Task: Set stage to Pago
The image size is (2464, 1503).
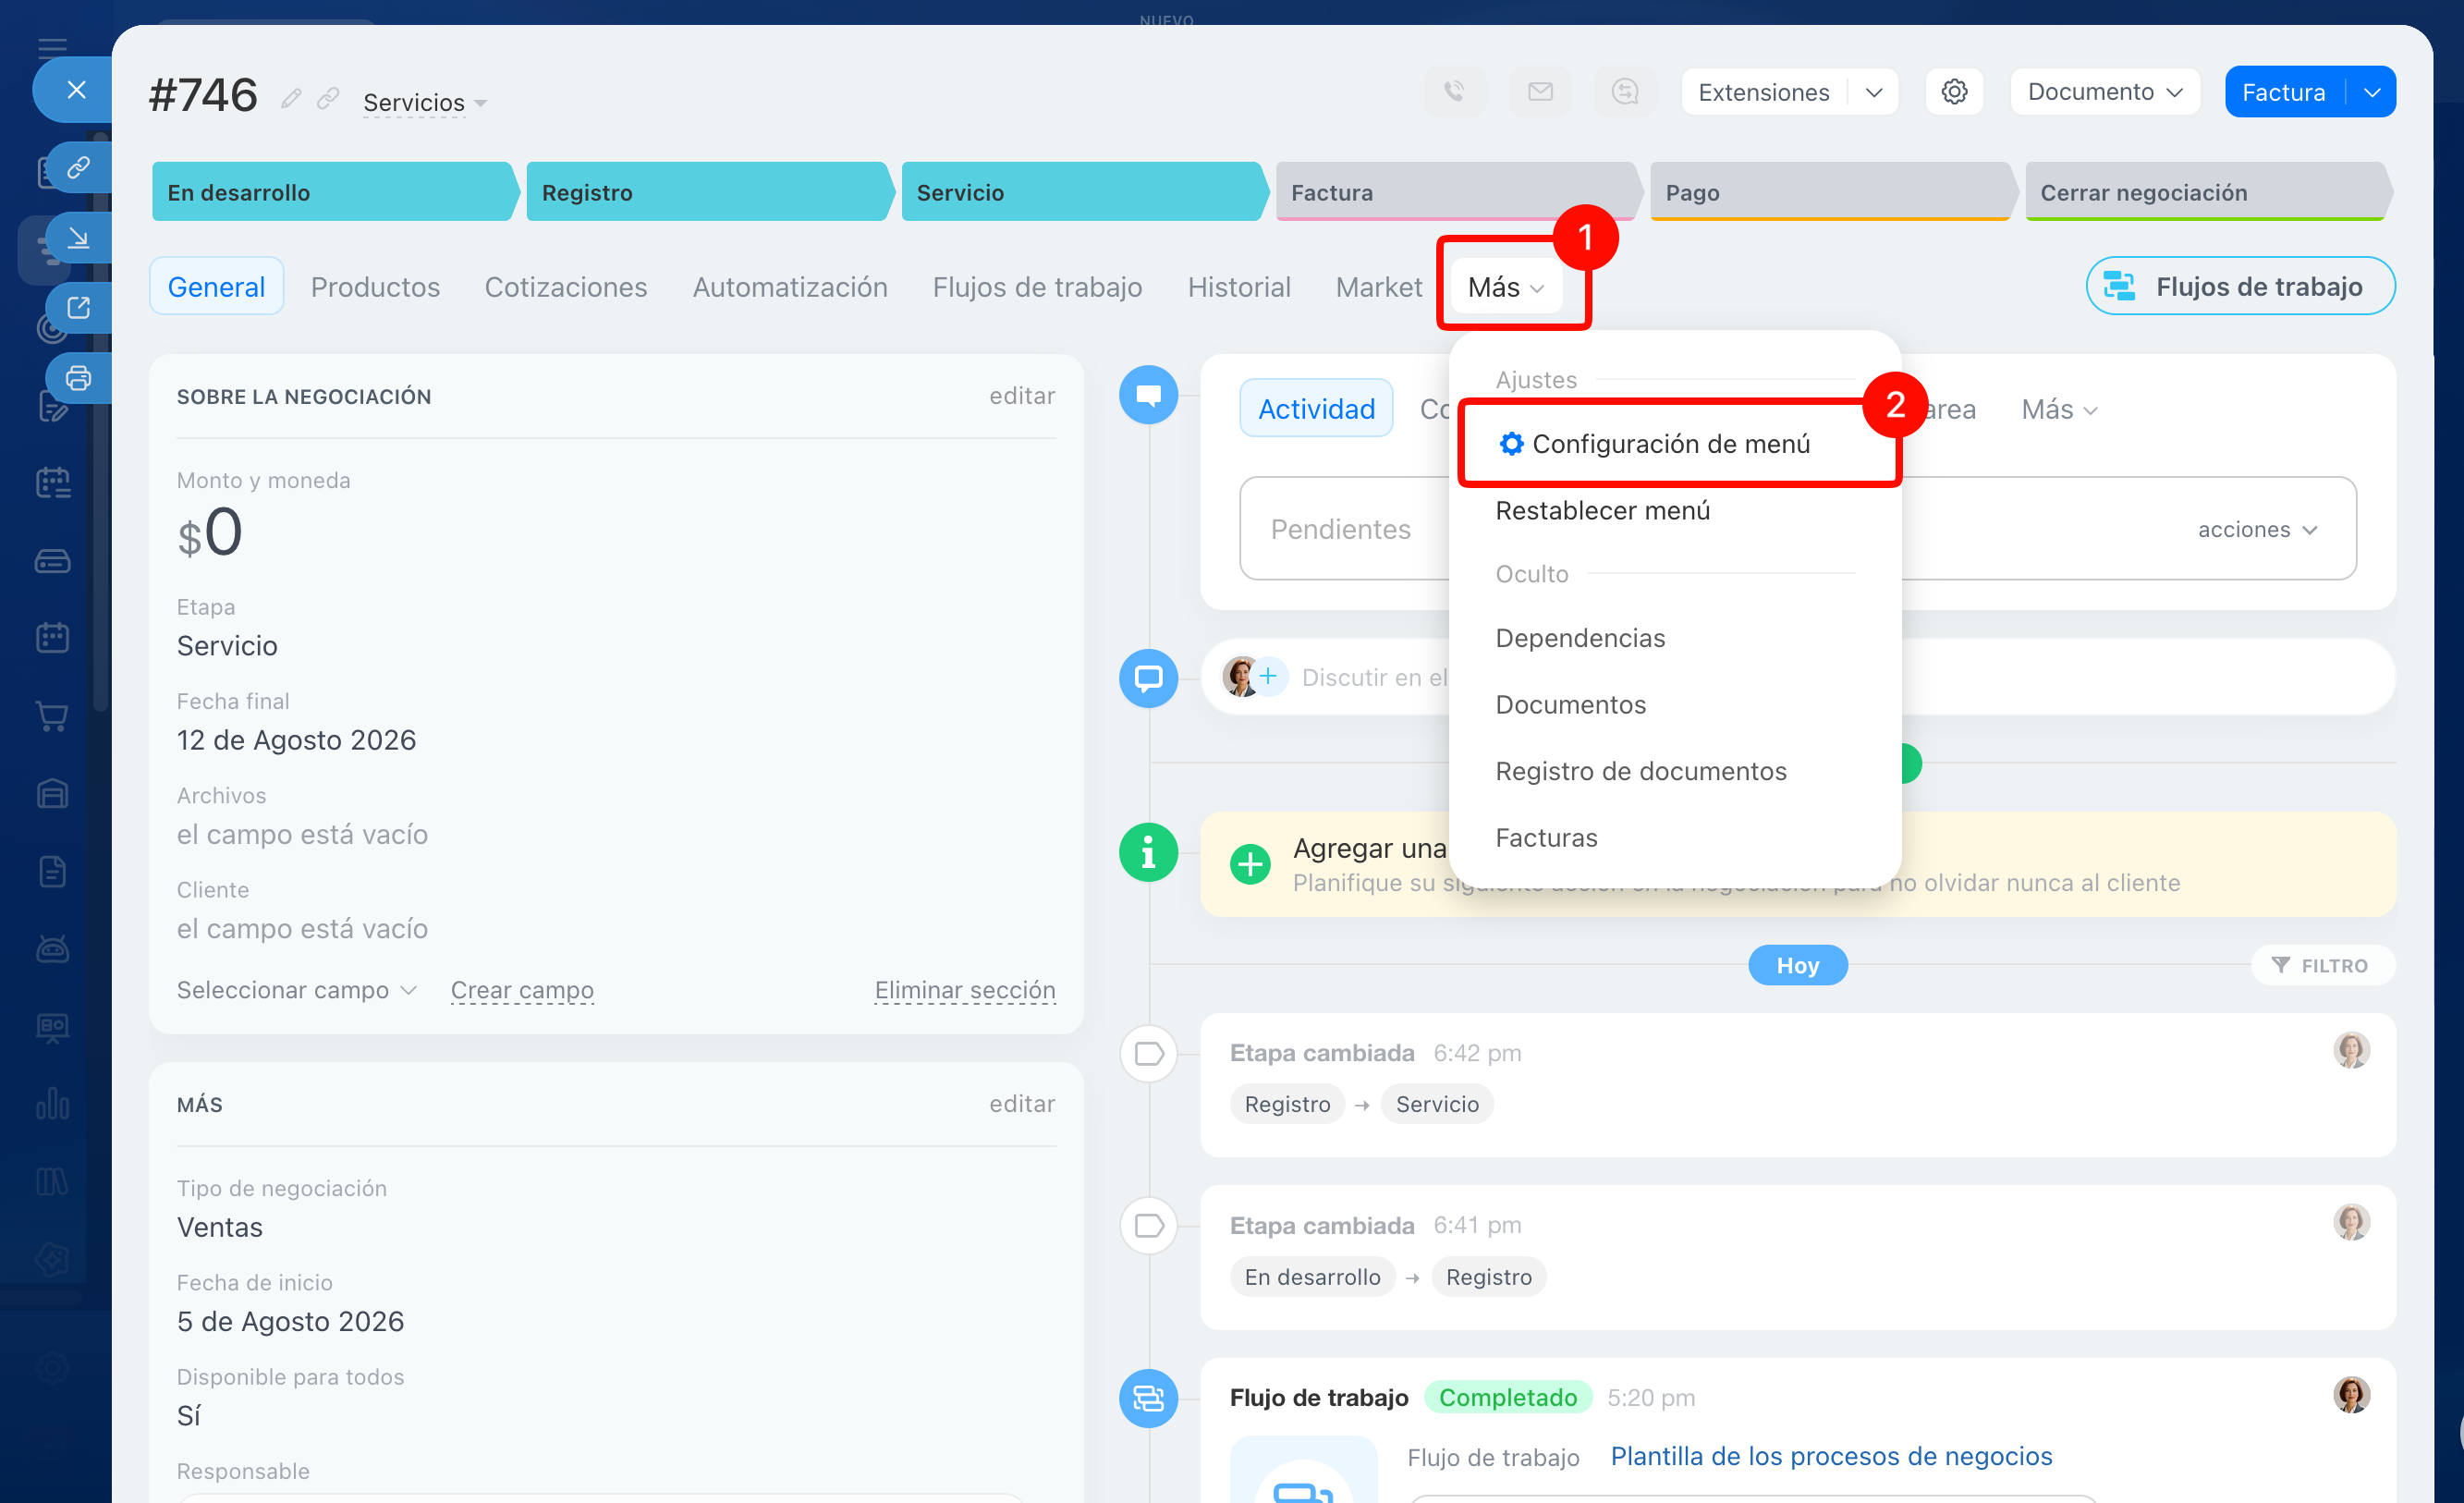Action: click(1833, 192)
